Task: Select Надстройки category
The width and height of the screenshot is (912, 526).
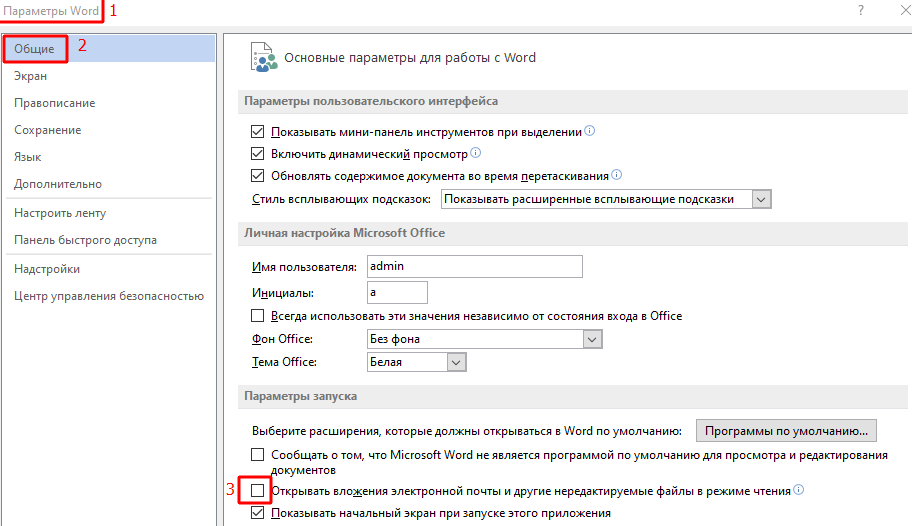Action: coord(109,268)
